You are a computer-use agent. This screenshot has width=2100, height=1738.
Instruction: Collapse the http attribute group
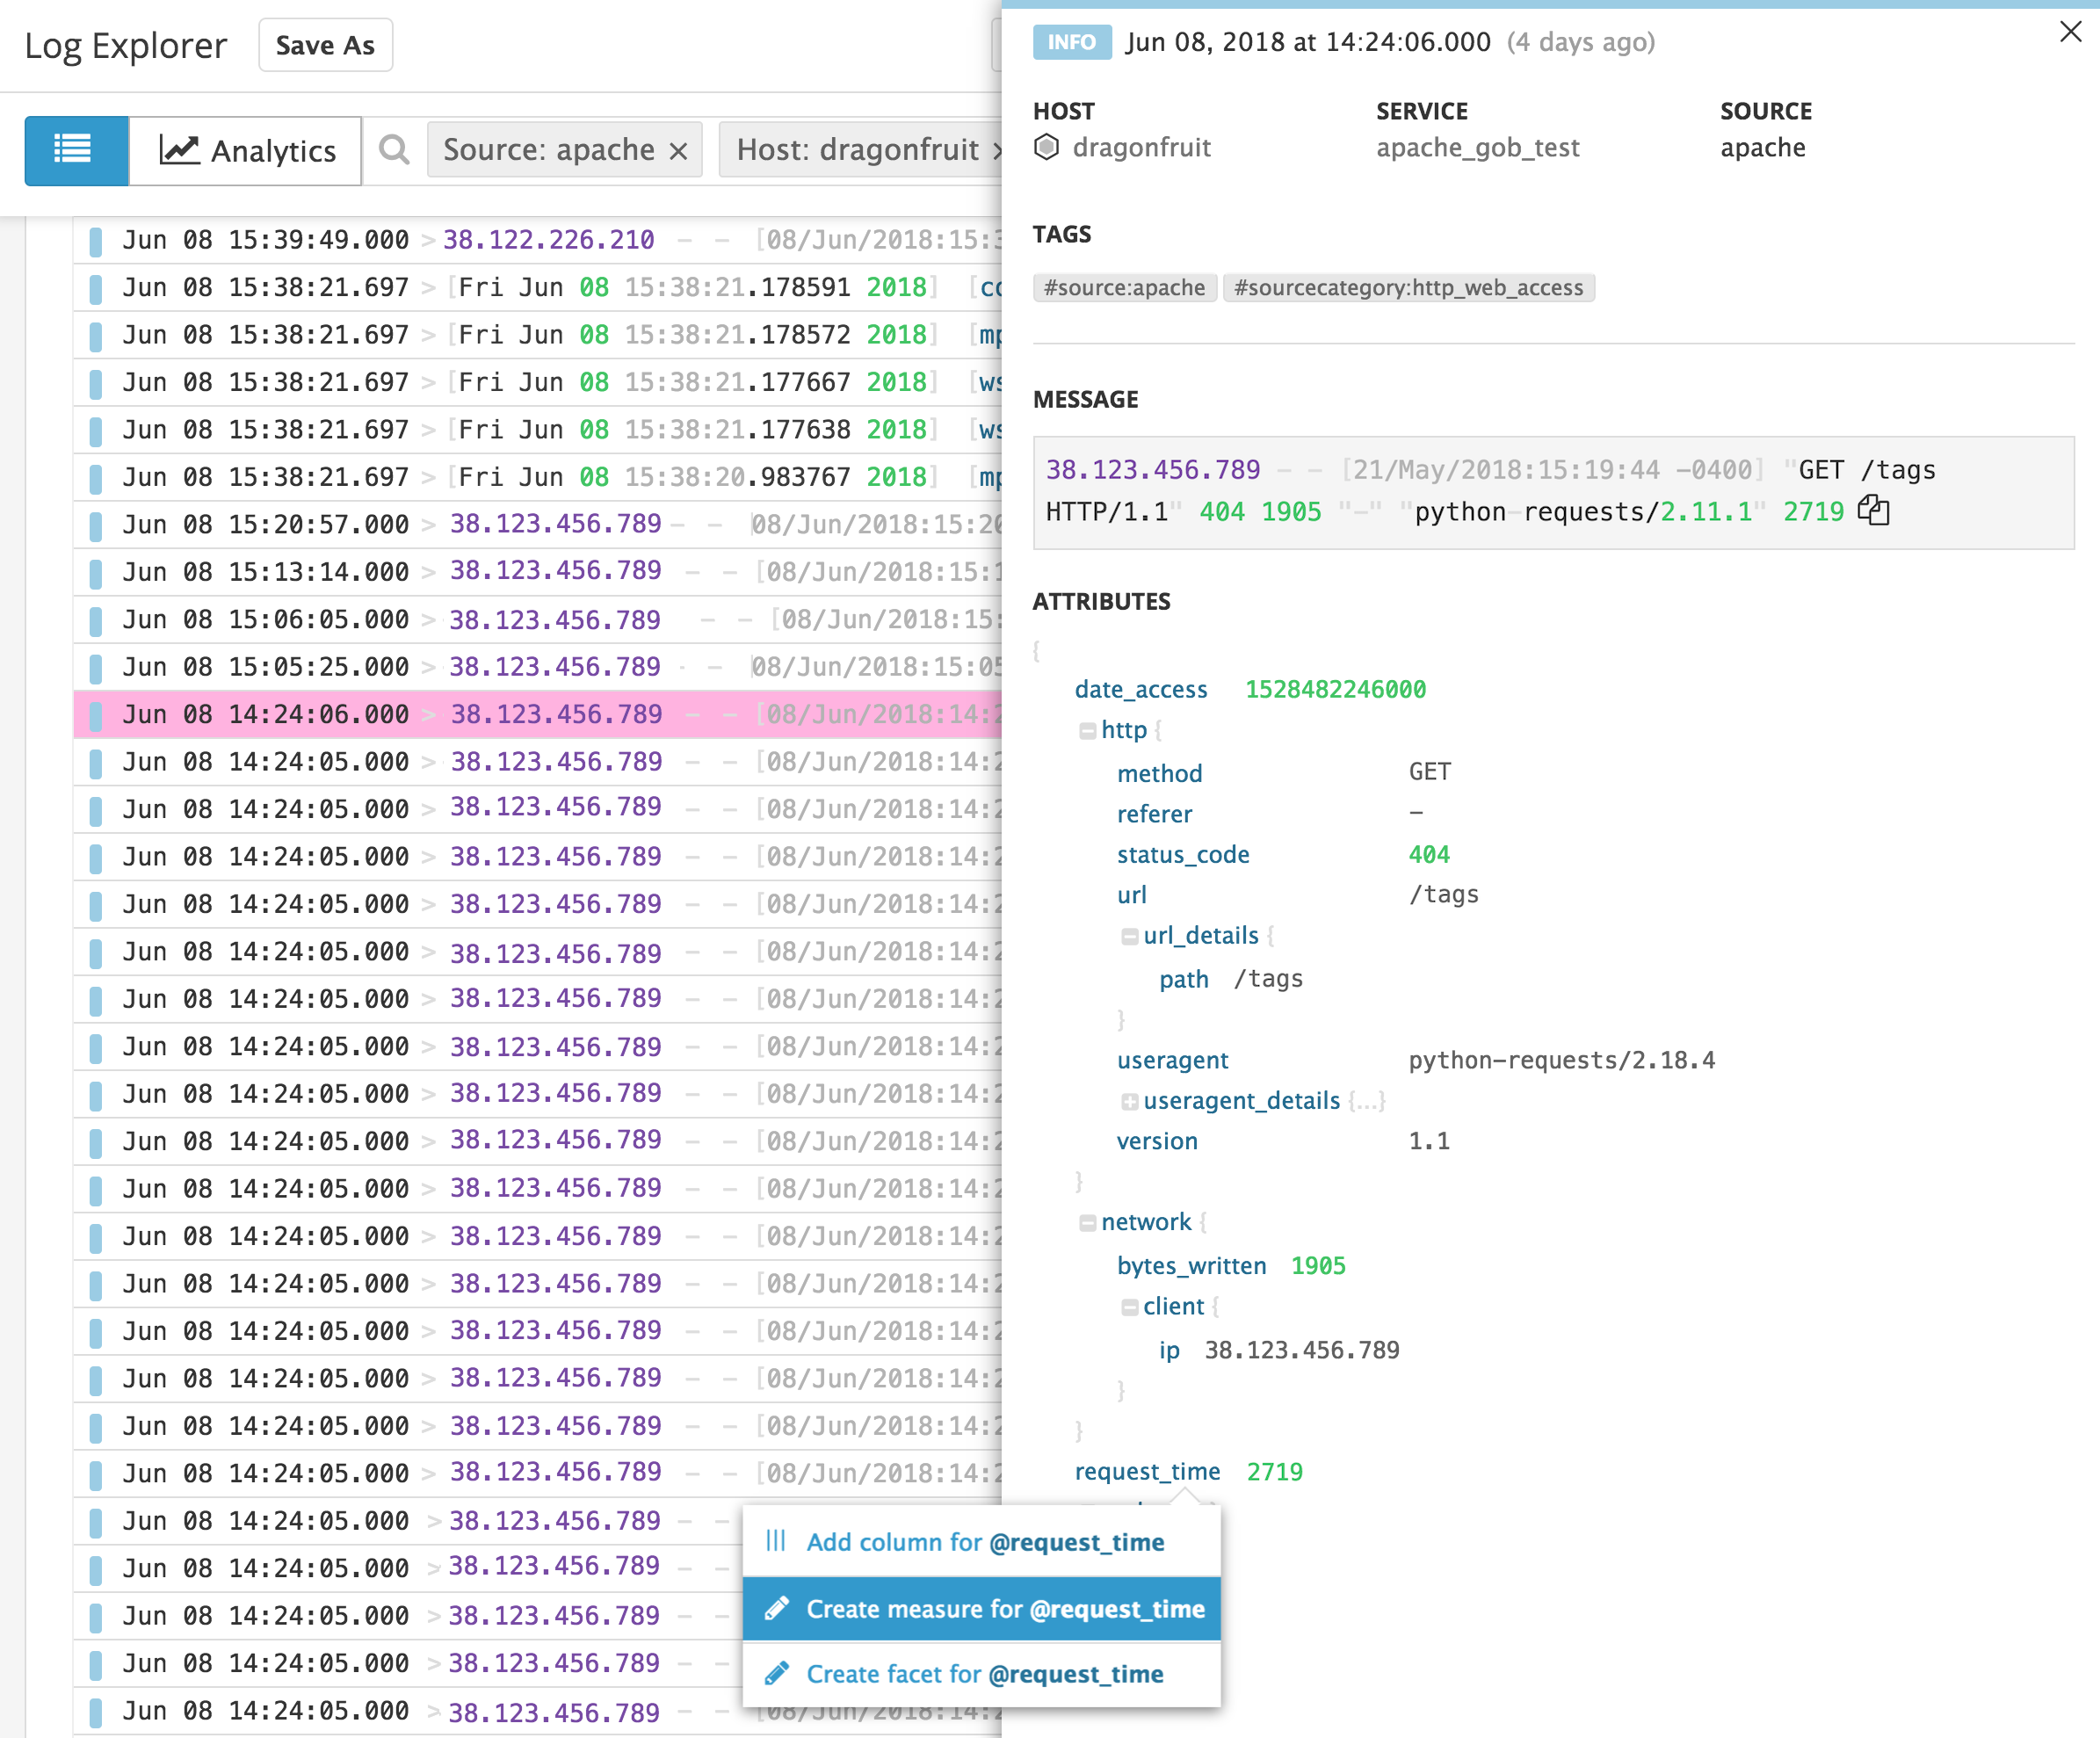point(1087,730)
